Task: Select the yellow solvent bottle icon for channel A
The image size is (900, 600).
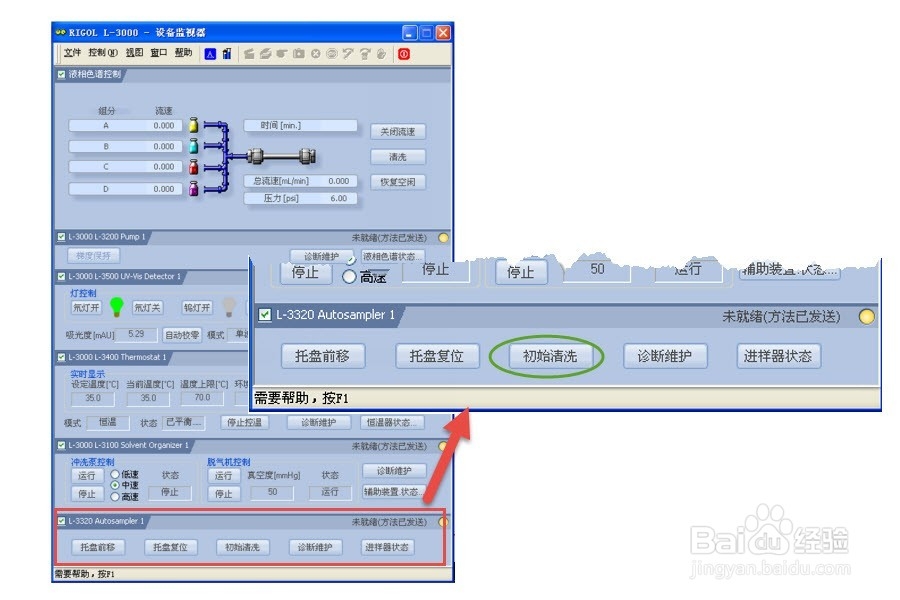Action: 193,126
